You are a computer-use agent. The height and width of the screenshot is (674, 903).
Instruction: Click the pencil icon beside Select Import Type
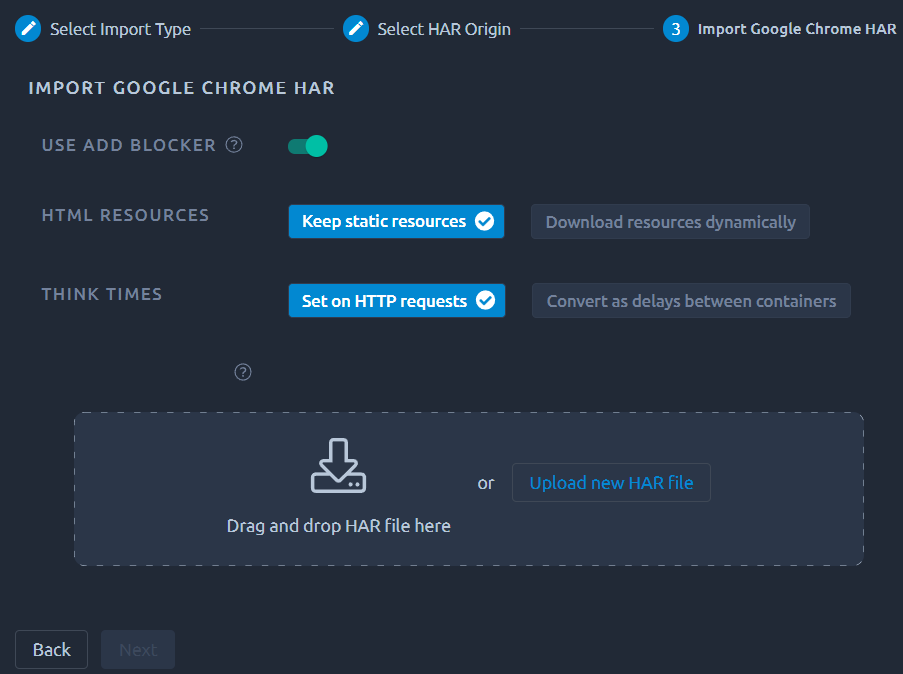coord(28,29)
